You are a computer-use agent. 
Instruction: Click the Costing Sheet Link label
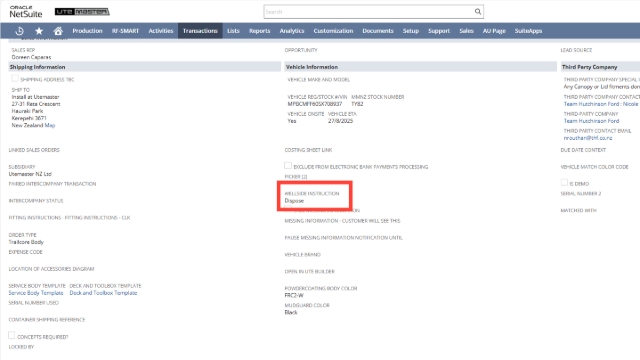coord(308,150)
